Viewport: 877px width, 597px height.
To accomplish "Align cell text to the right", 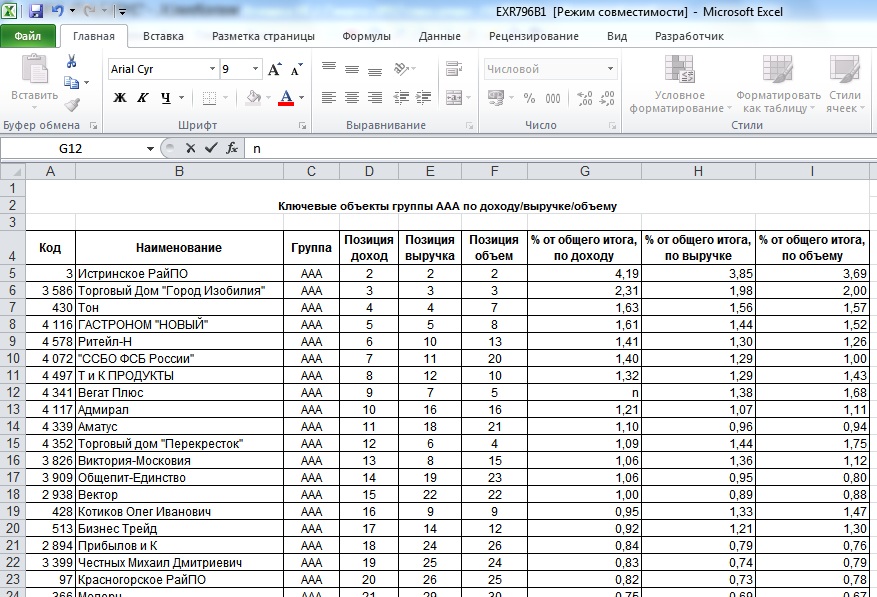I will [x=375, y=98].
